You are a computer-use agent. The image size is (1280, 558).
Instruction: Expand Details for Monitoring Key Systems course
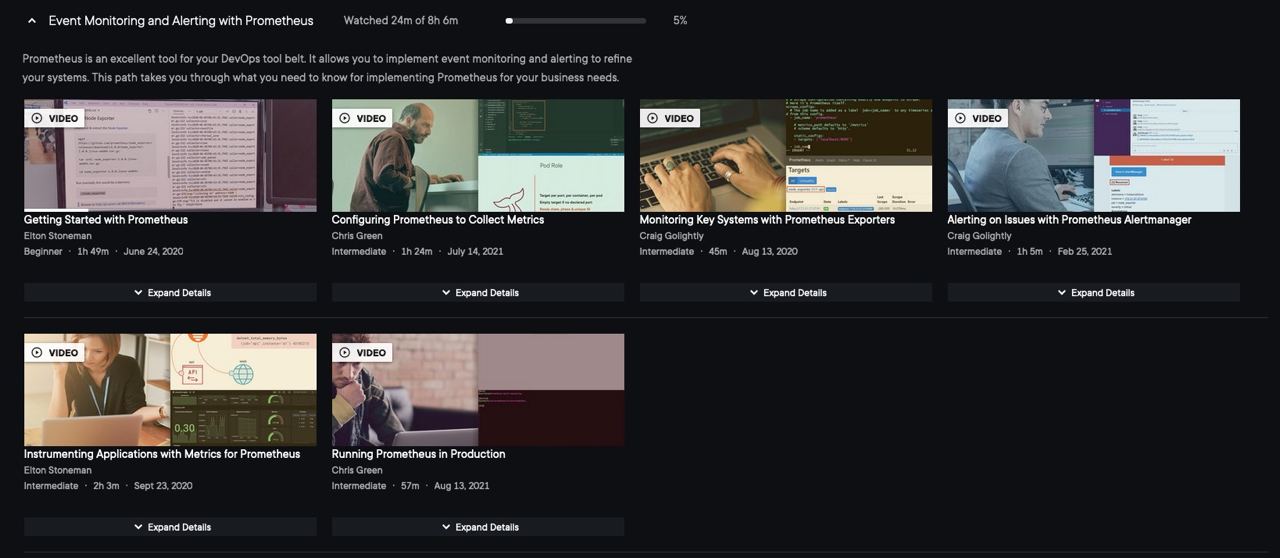click(786, 293)
